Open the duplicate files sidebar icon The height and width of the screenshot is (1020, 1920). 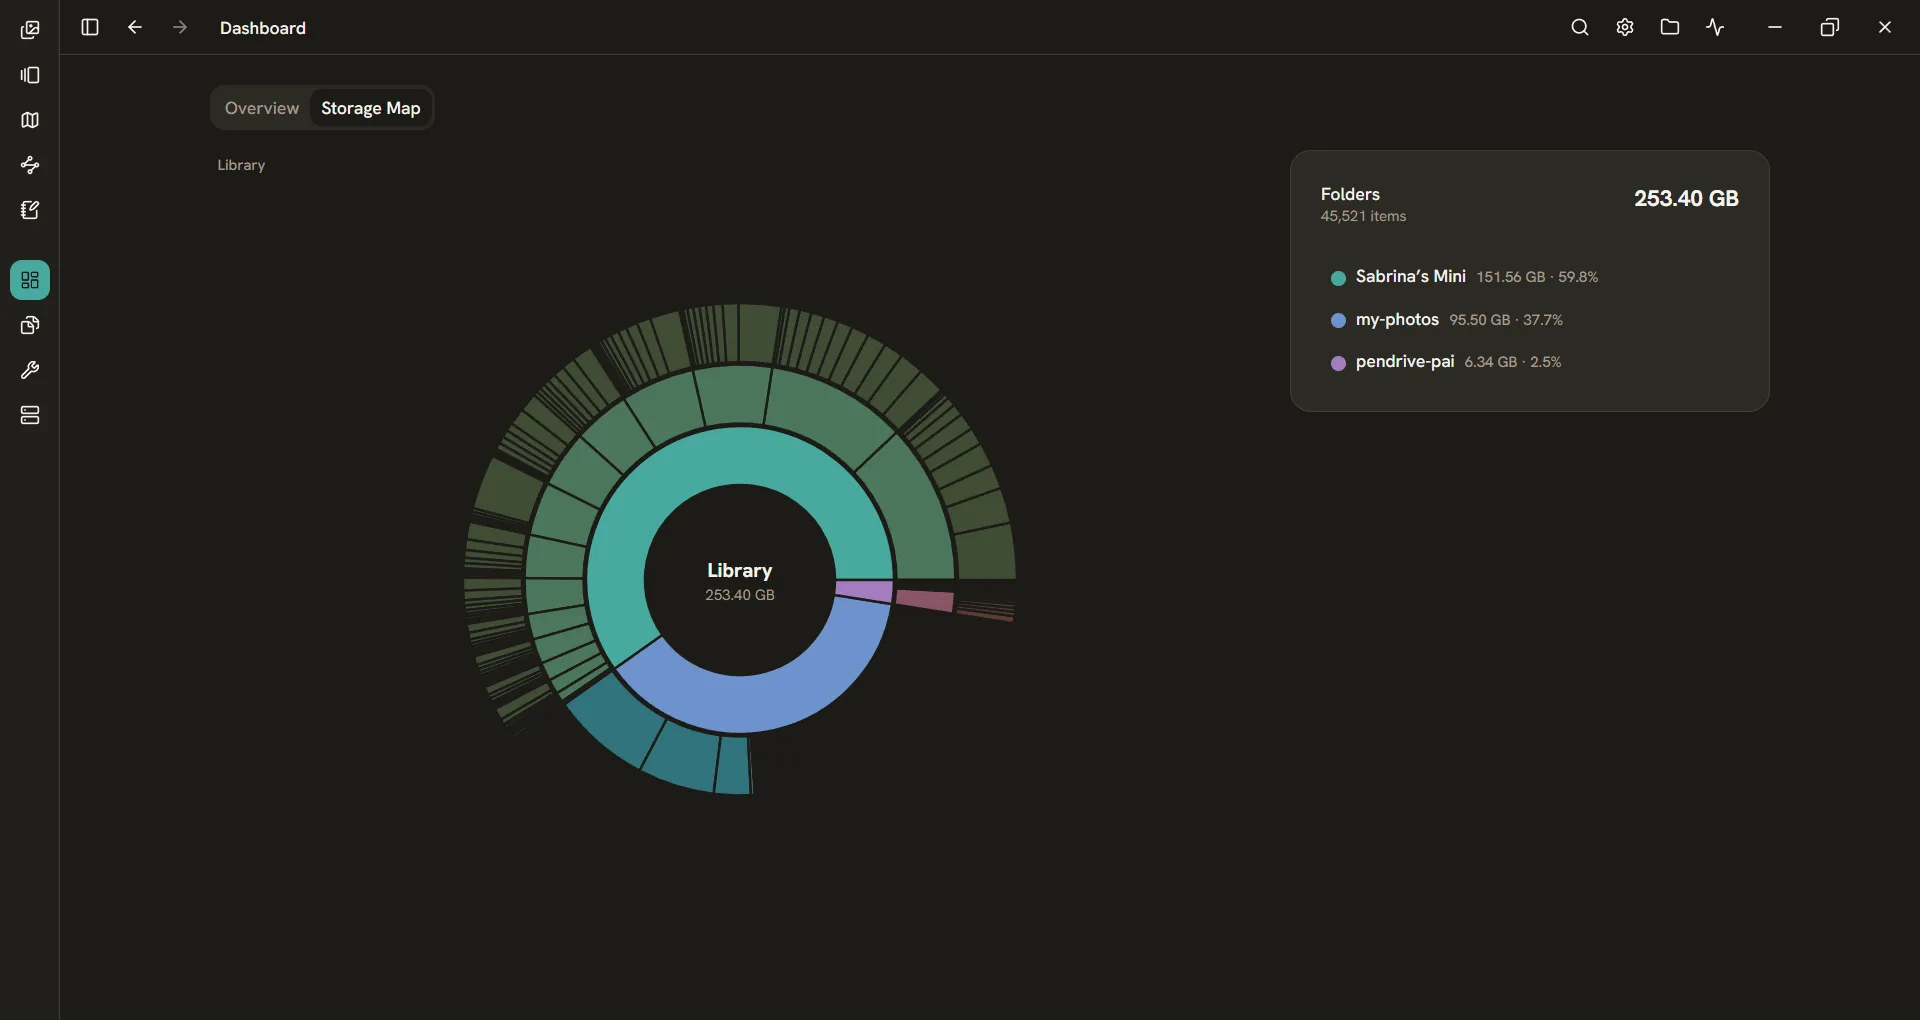point(30,325)
